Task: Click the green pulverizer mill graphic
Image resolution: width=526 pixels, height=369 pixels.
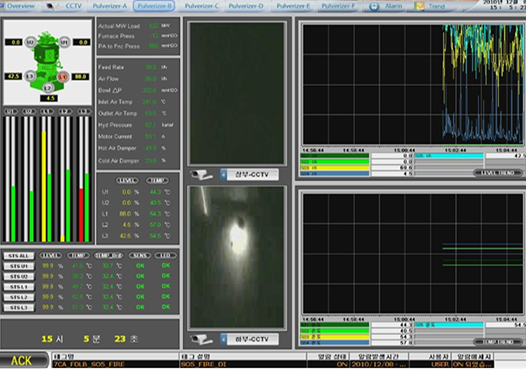Action: (x=48, y=60)
